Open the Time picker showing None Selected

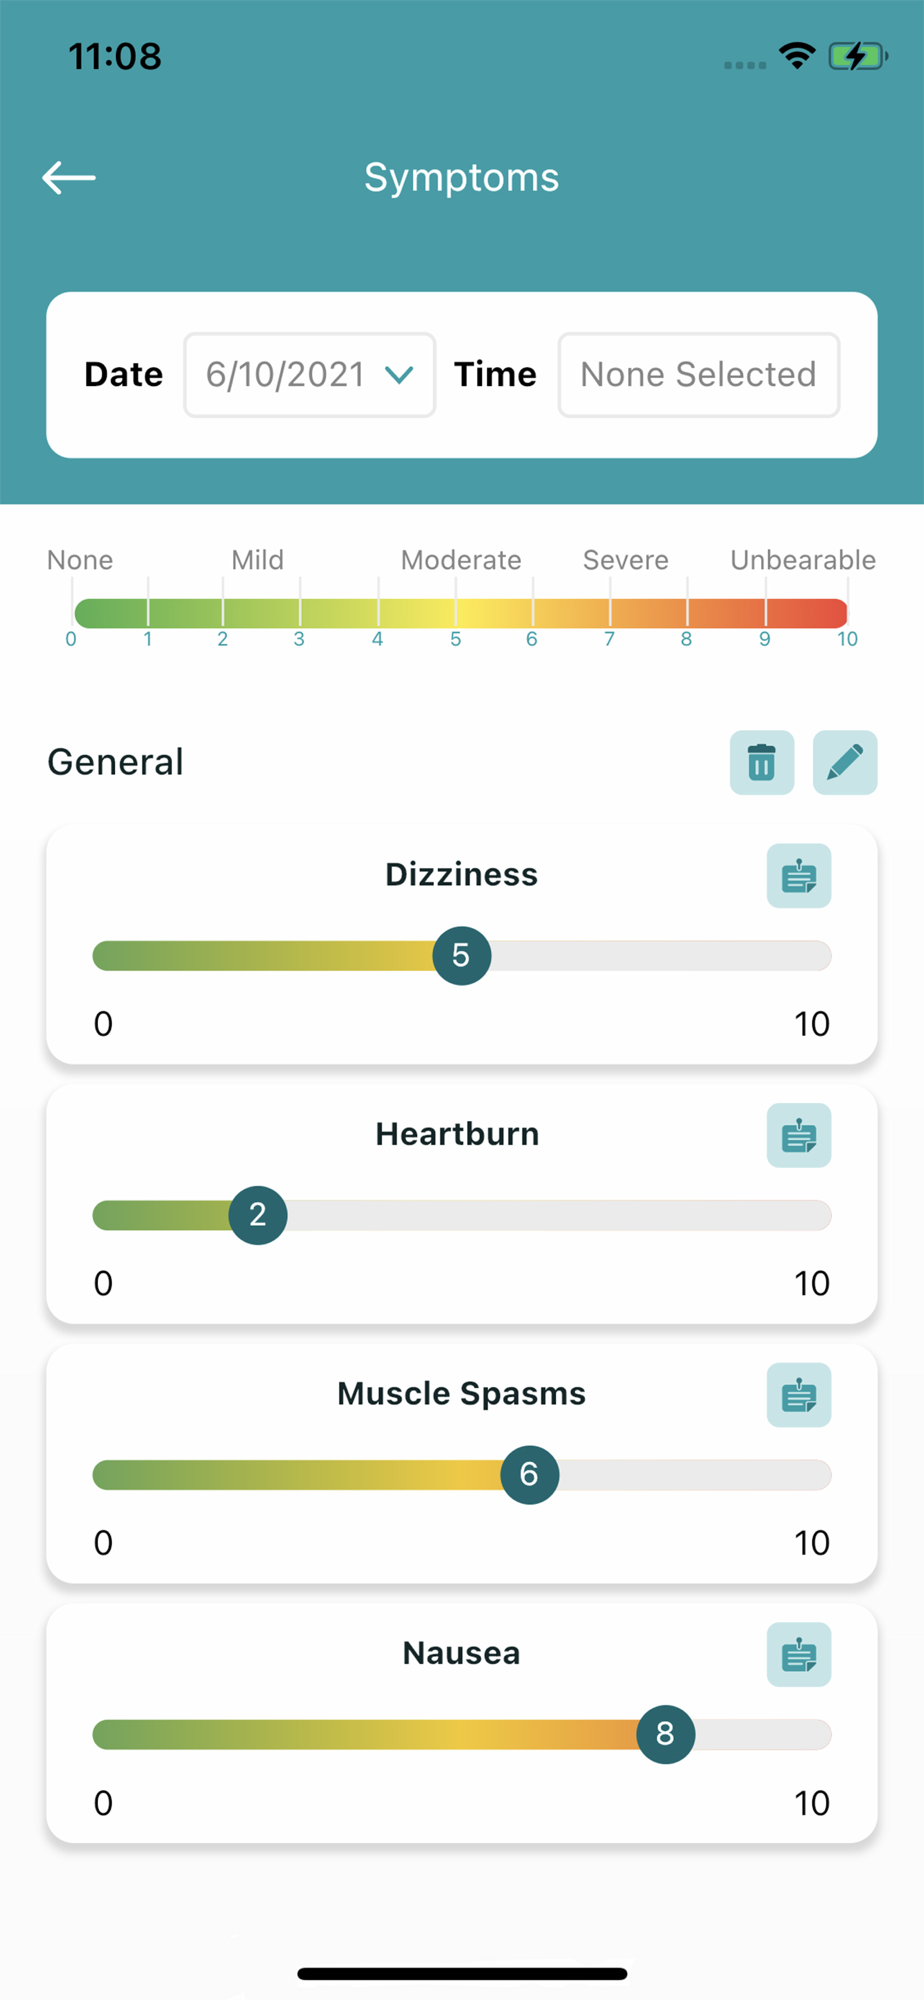click(x=699, y=375)
